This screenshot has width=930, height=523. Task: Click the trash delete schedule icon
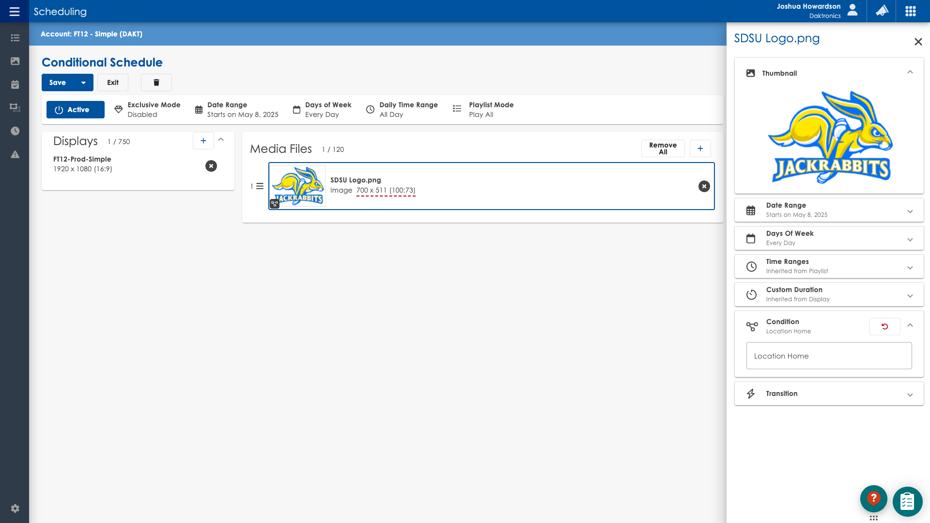[x=156, y=83]
